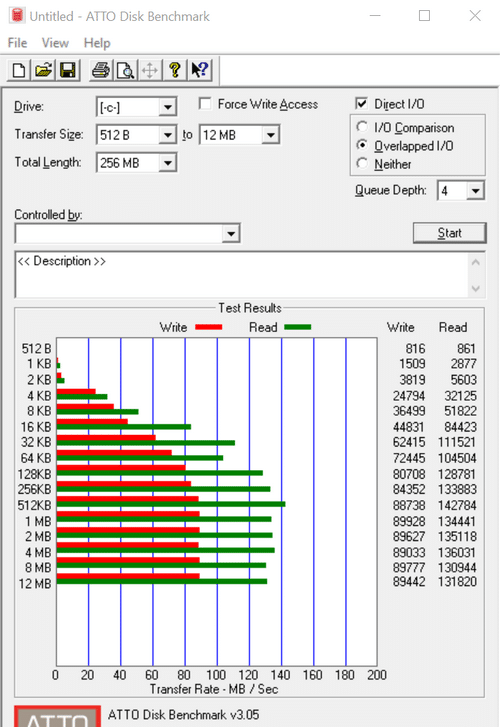Click the yellow question mark About icon
Screen dimensions: 500x727
click(175, 71)
